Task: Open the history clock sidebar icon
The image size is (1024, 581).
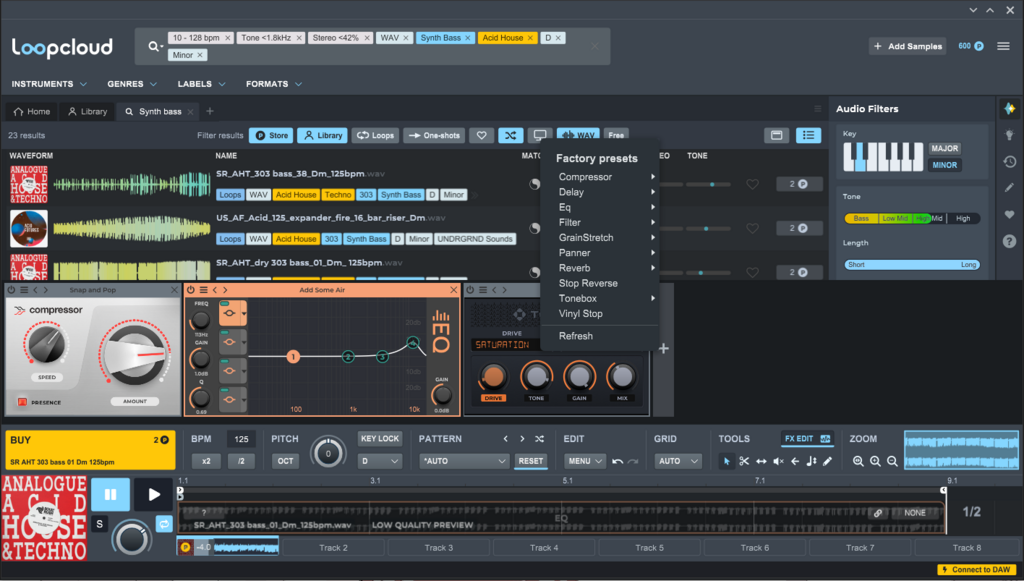Action: click(x=1010, y=161)
